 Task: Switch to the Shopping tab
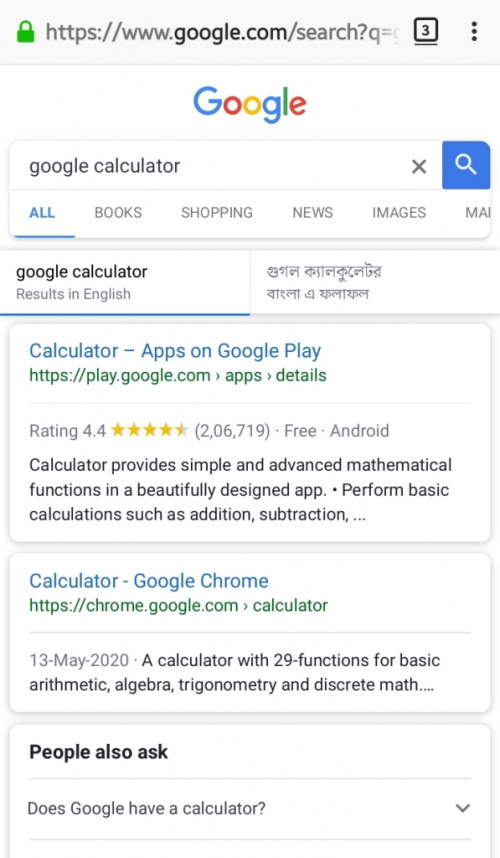click(x=217, y=212)
